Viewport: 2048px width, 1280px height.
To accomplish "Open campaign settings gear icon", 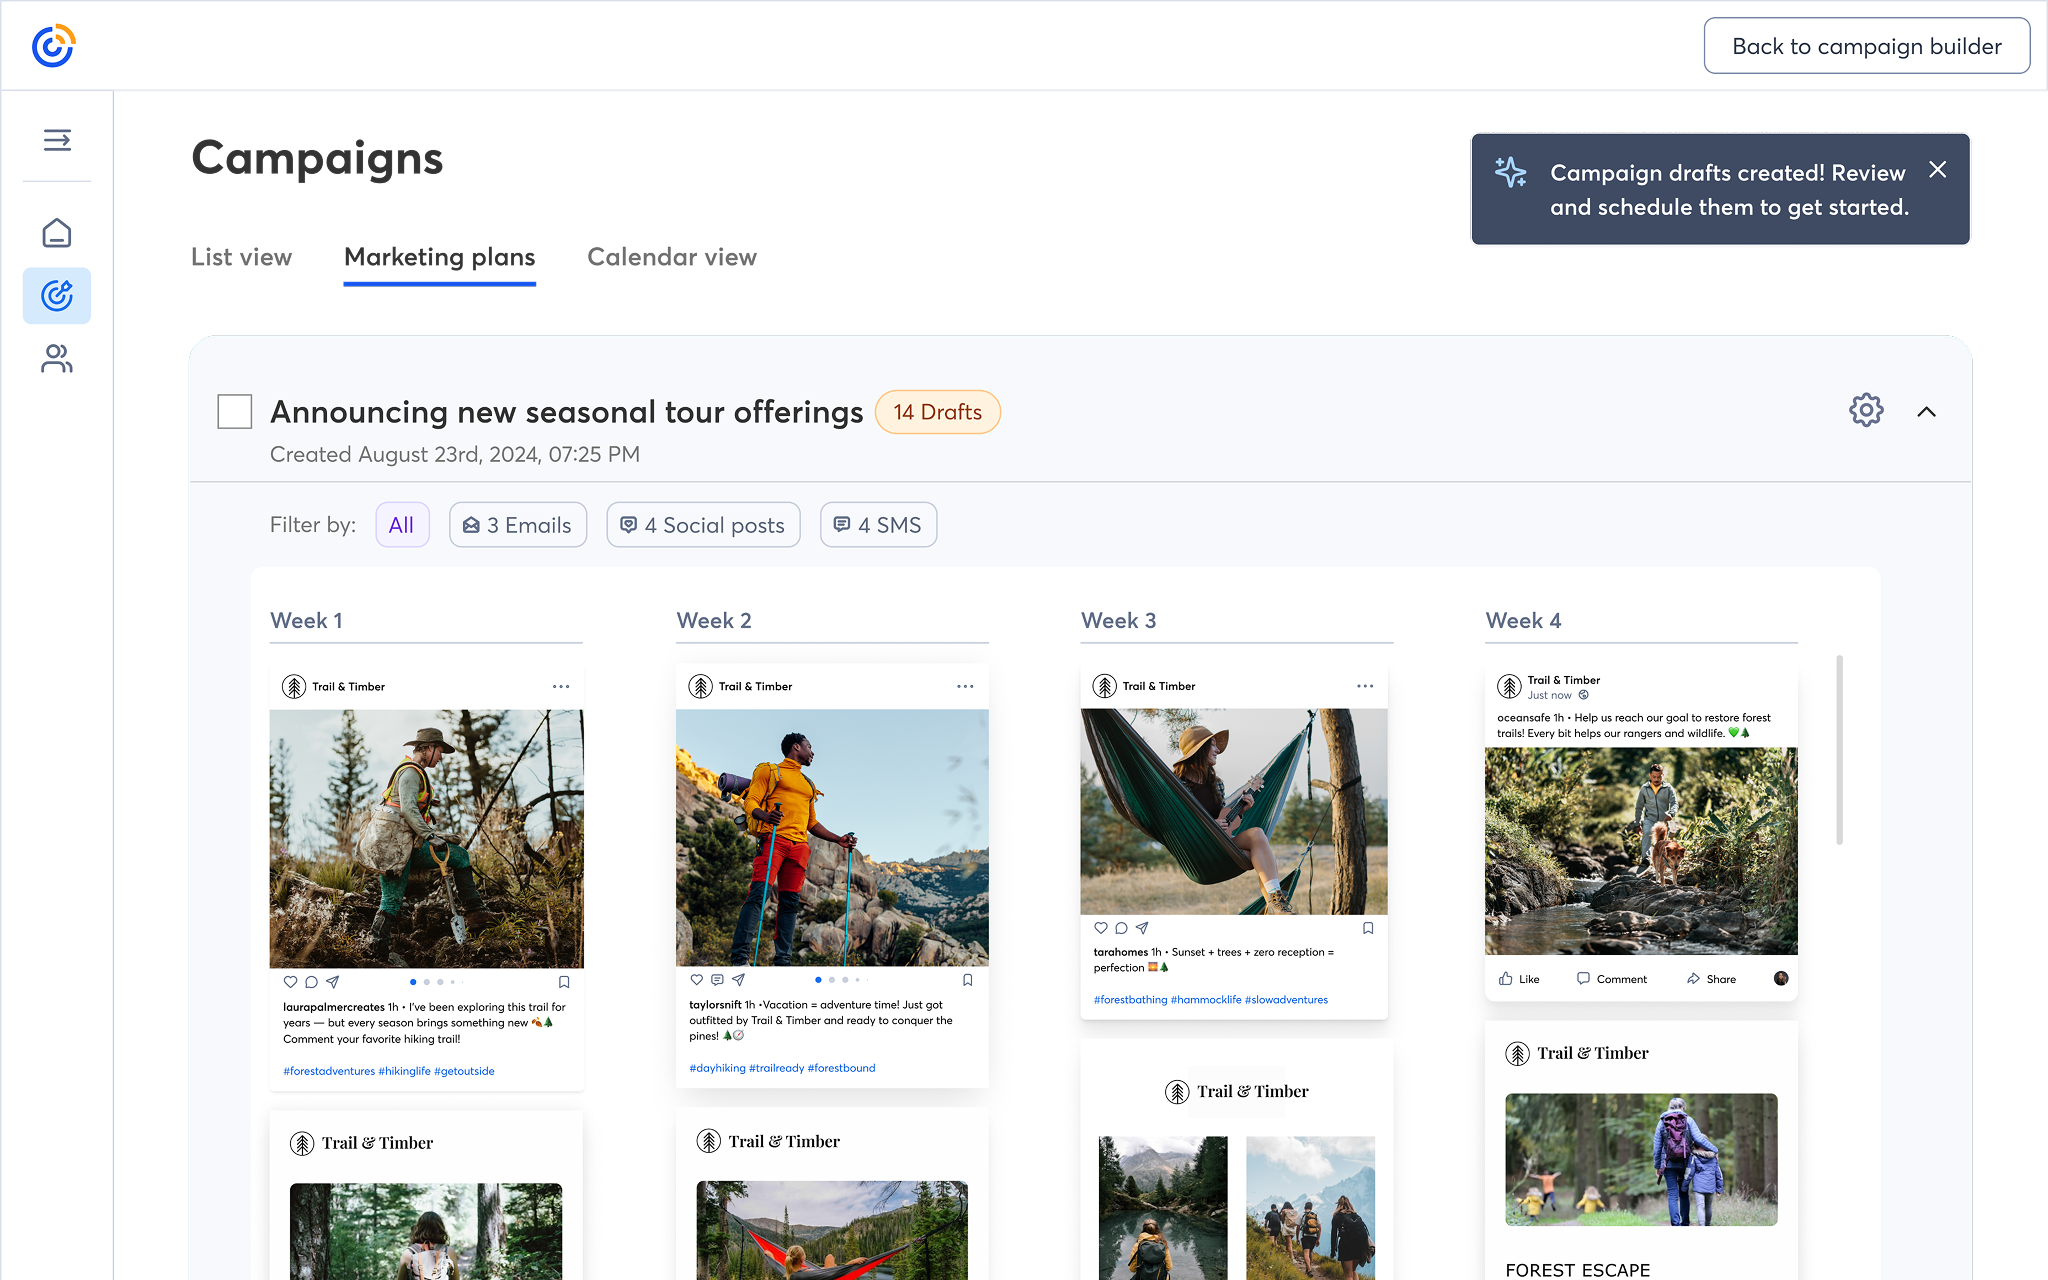I will [x=1865, y=411].
